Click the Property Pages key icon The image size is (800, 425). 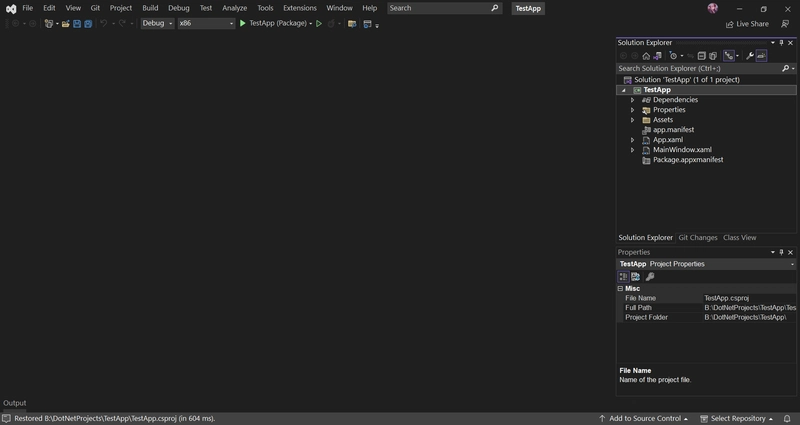pyautogui.click(x=650, y=277)
